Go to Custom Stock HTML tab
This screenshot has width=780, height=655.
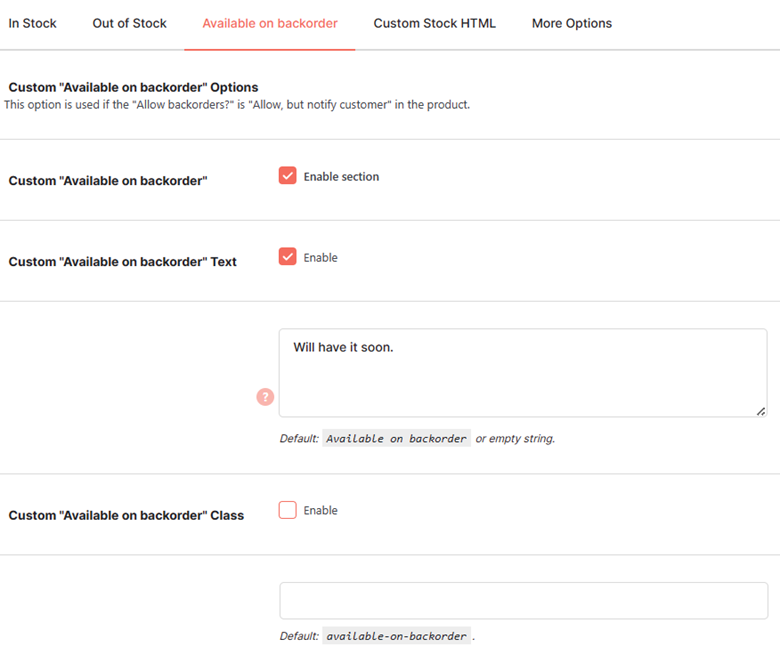click(x=434, y=23)
